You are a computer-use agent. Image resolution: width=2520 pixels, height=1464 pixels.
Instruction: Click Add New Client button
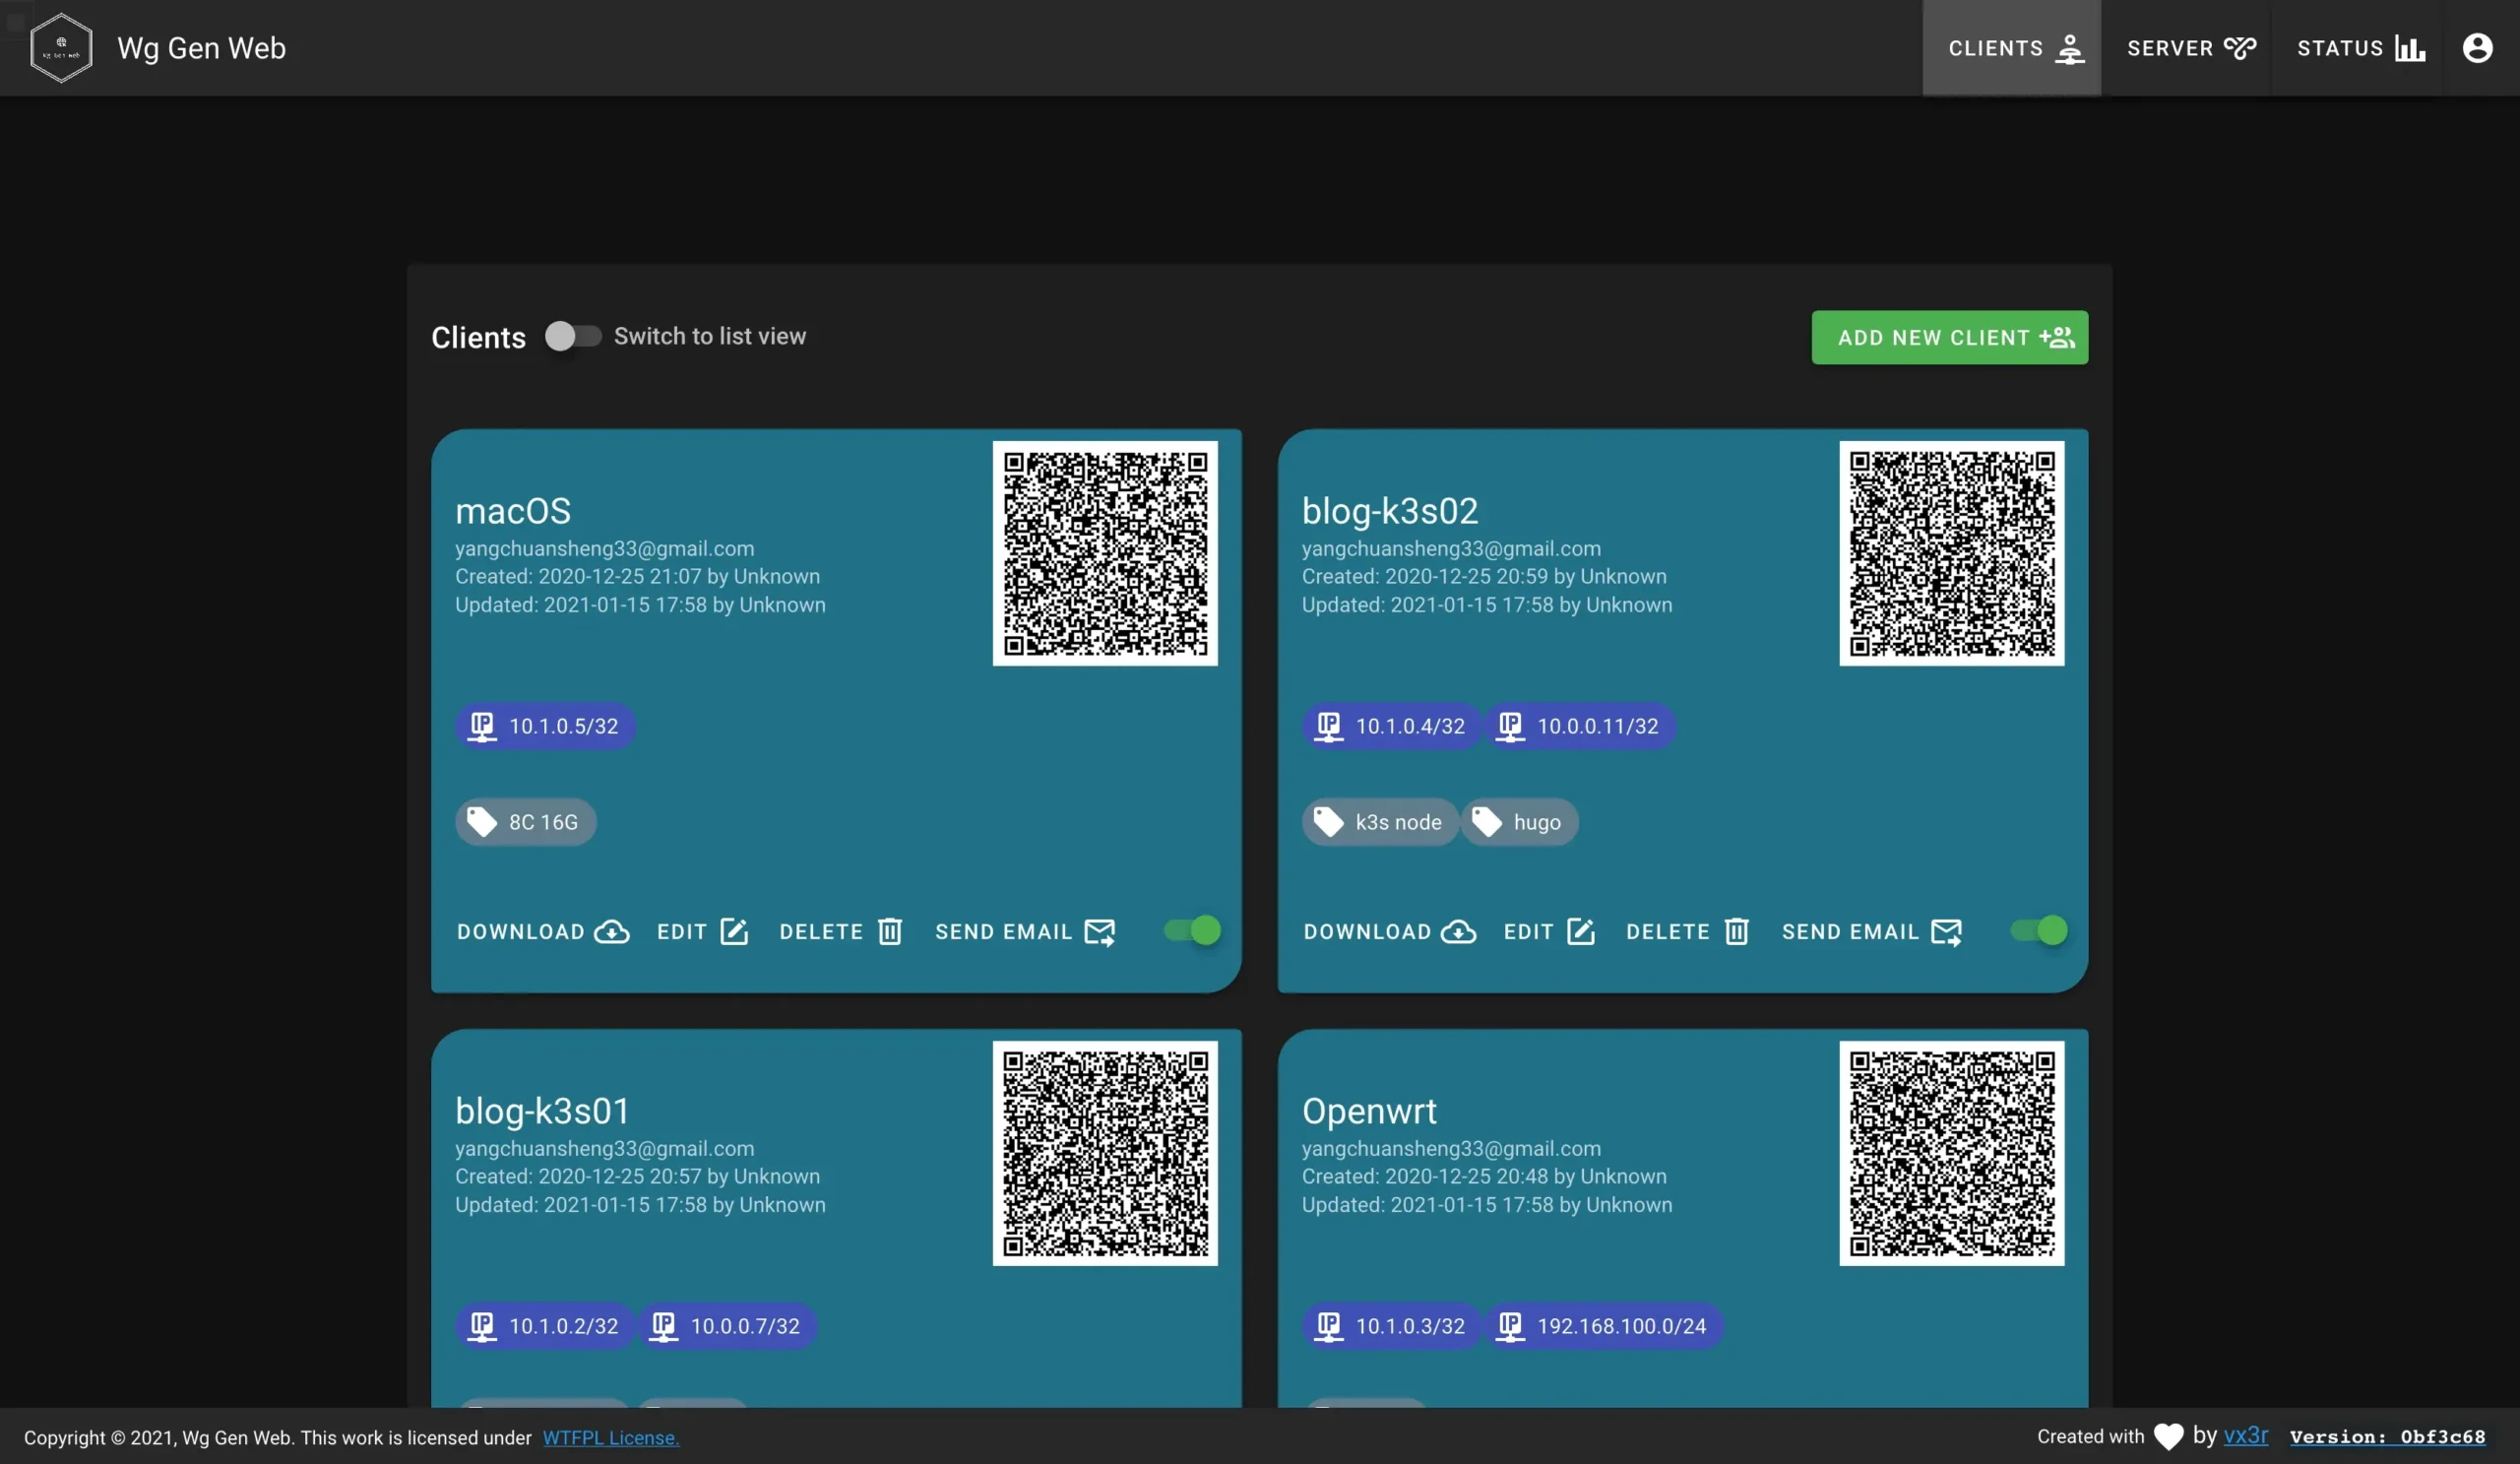tap(1949, 337)
